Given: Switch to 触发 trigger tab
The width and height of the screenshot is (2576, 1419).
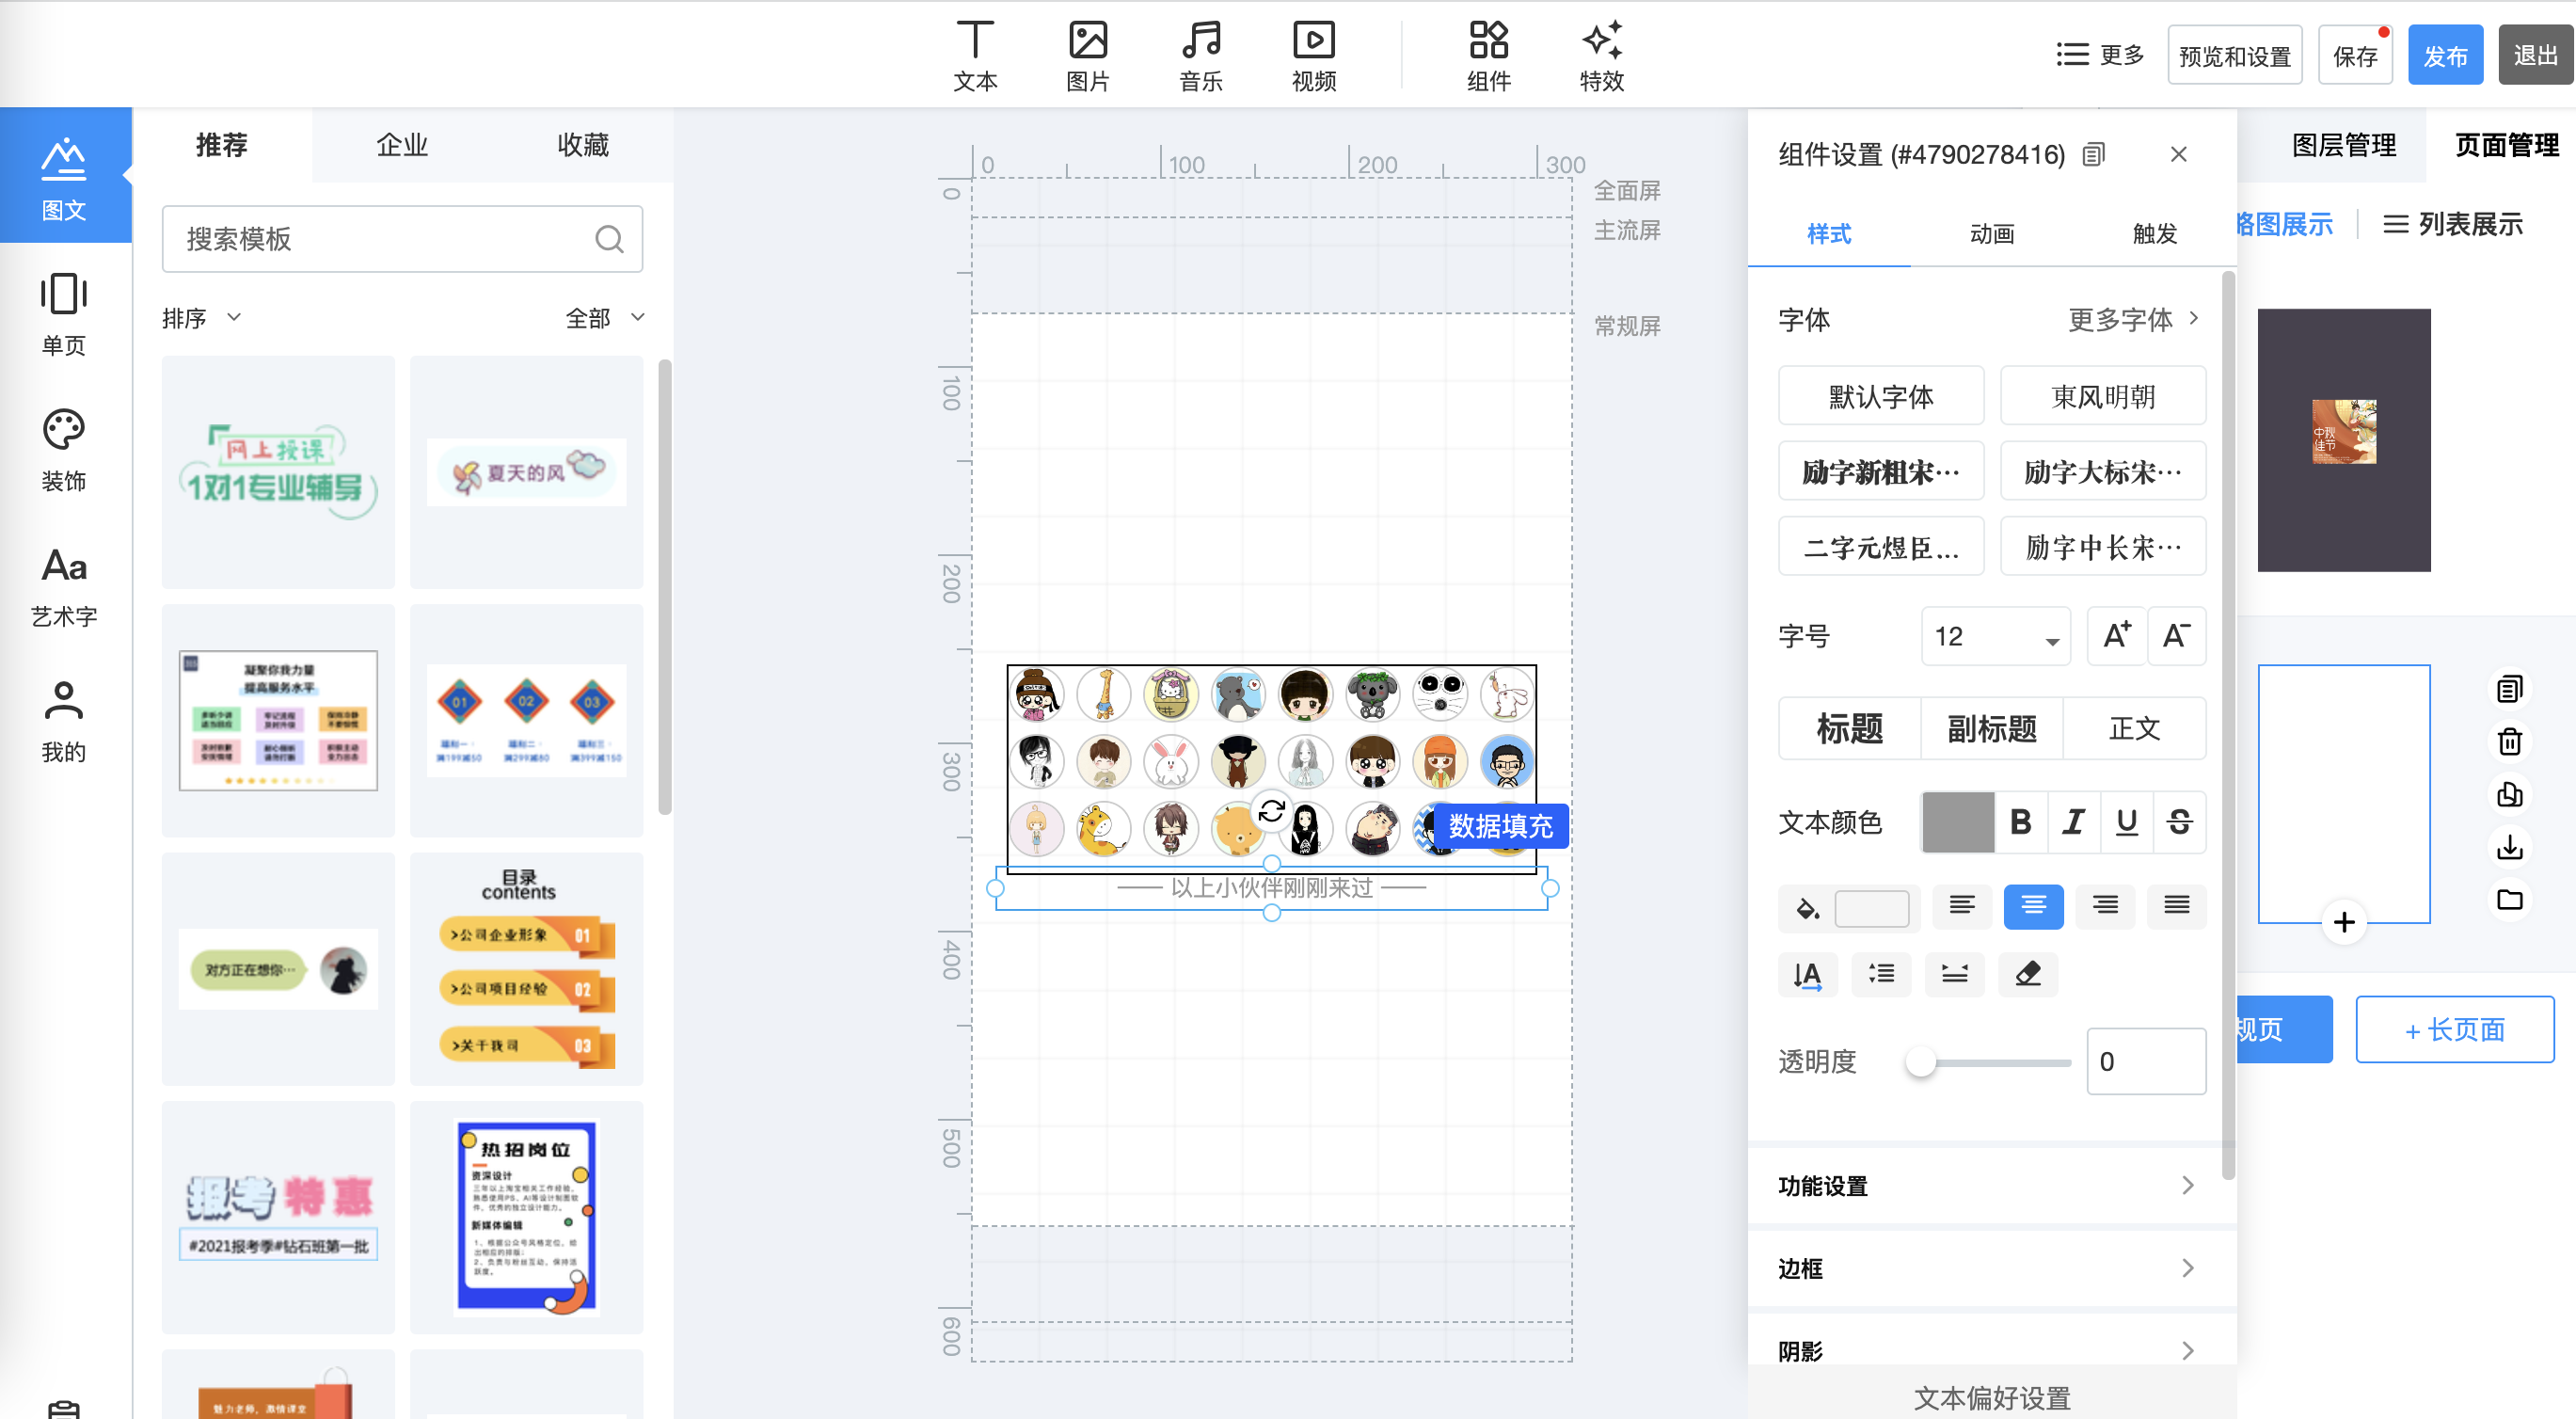Looking at the screenshot, I should pos(2154,234).
